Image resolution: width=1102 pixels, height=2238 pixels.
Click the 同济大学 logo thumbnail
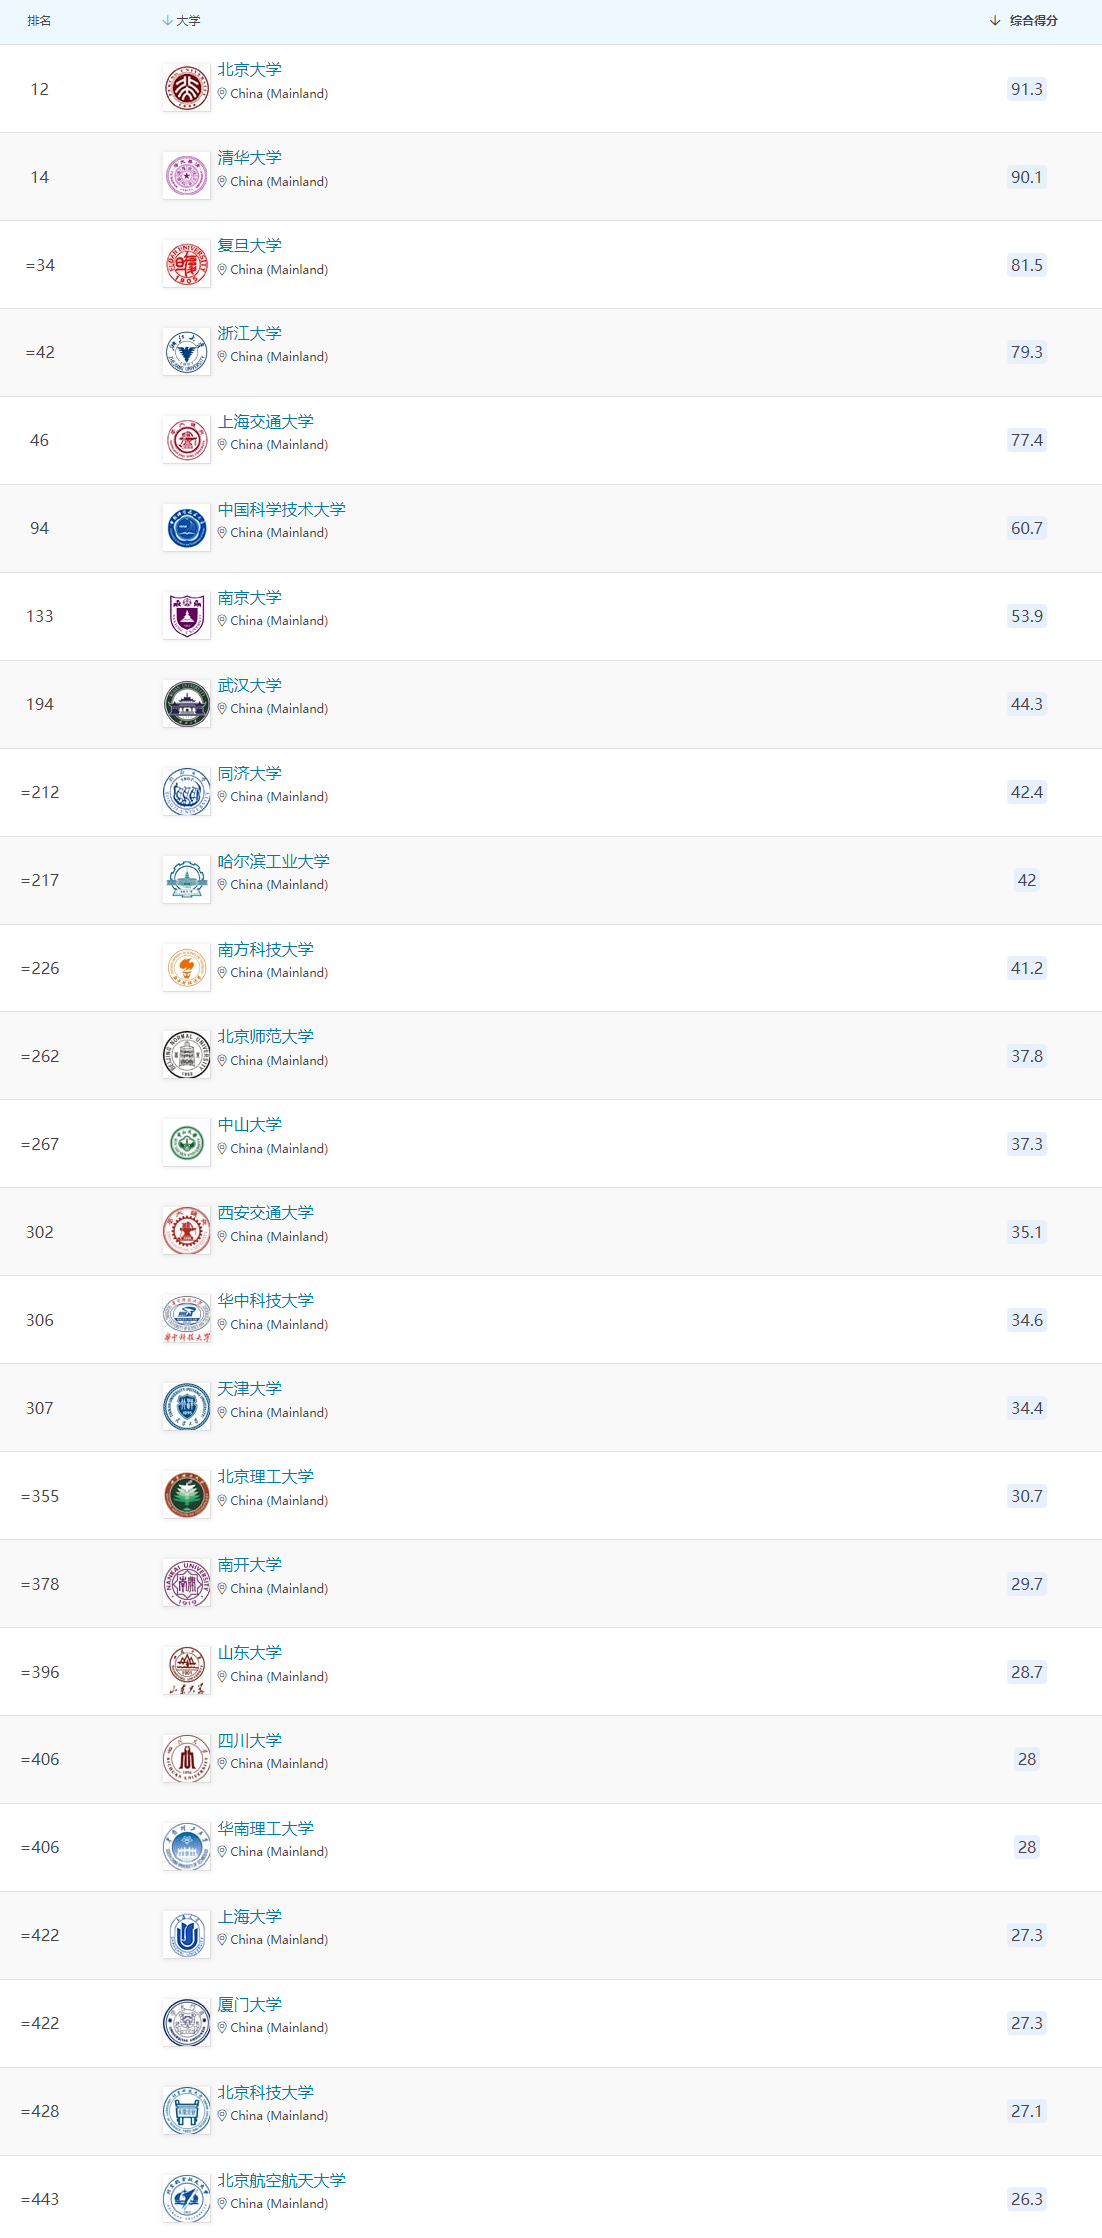(x=187, y=792)
